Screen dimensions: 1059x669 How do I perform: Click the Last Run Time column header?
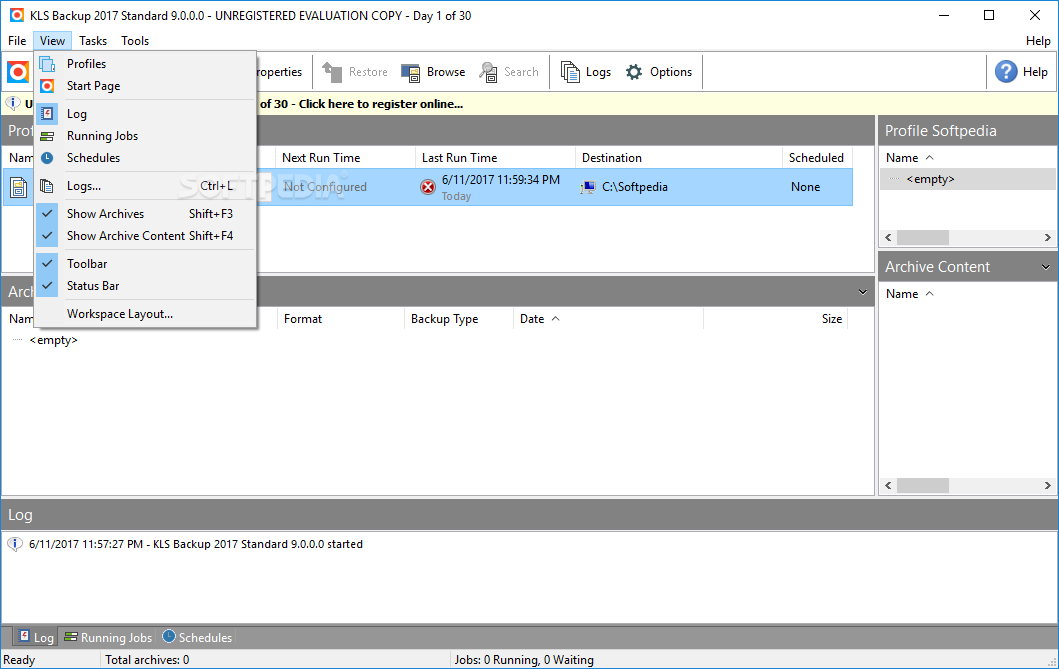click(x=495, y=158)
